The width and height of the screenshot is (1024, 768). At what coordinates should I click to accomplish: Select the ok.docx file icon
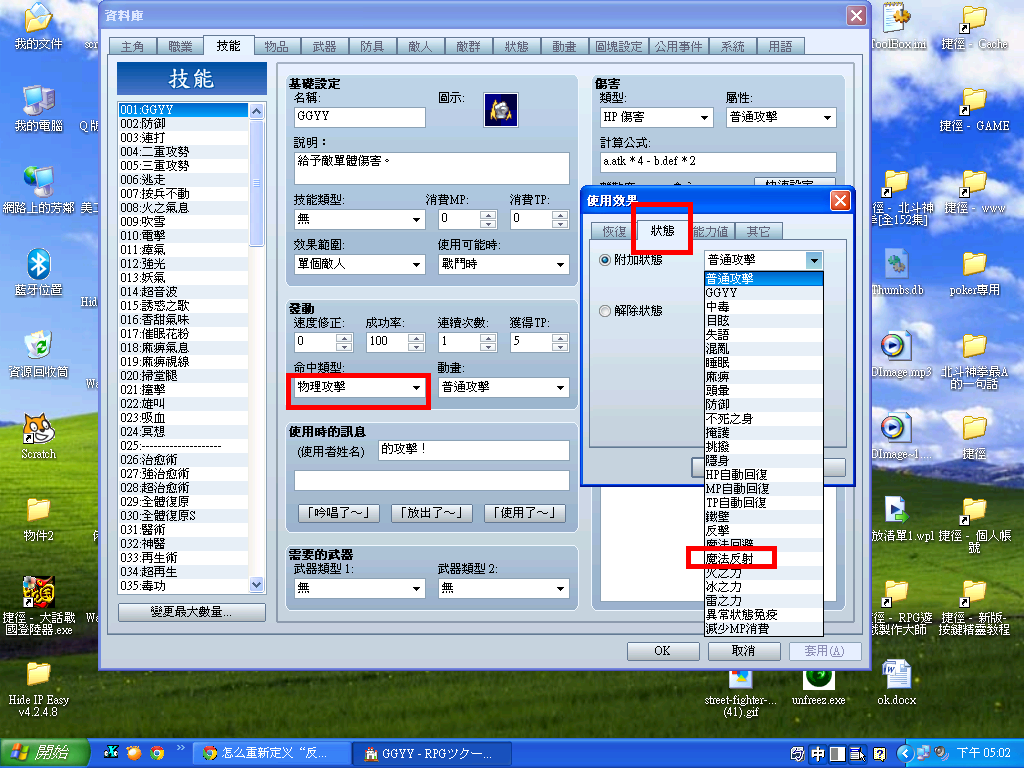pyautogui.click(x=896, y=683)
